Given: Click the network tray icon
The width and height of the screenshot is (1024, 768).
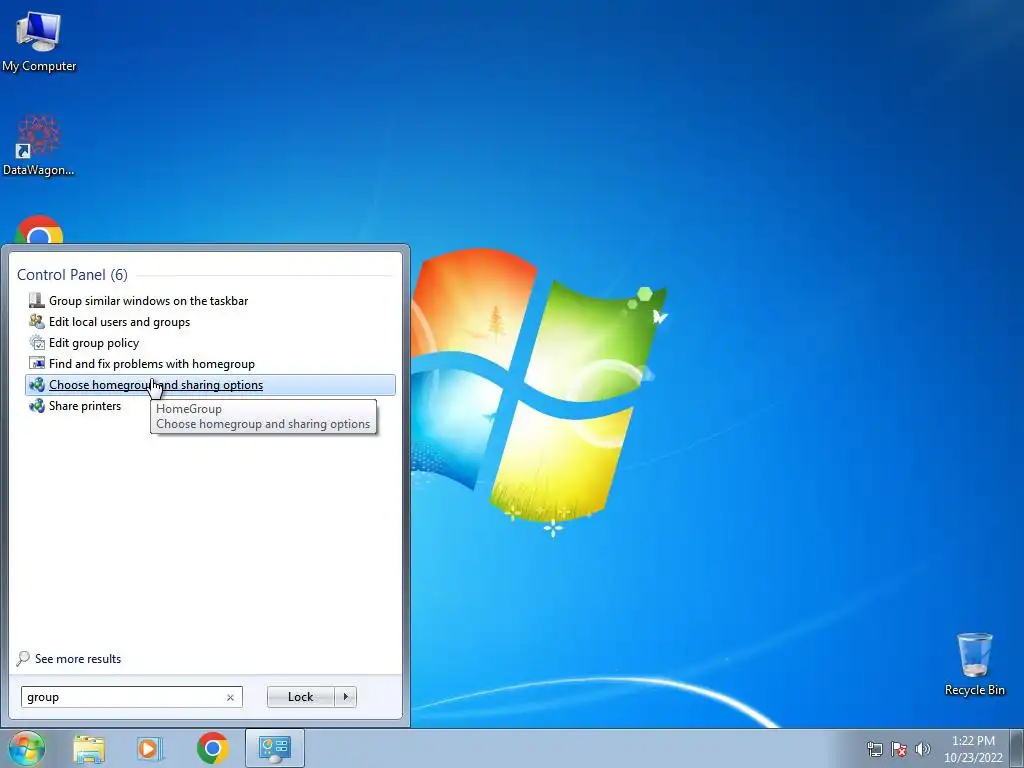Looking at the screenshot, I should point(874,749).
